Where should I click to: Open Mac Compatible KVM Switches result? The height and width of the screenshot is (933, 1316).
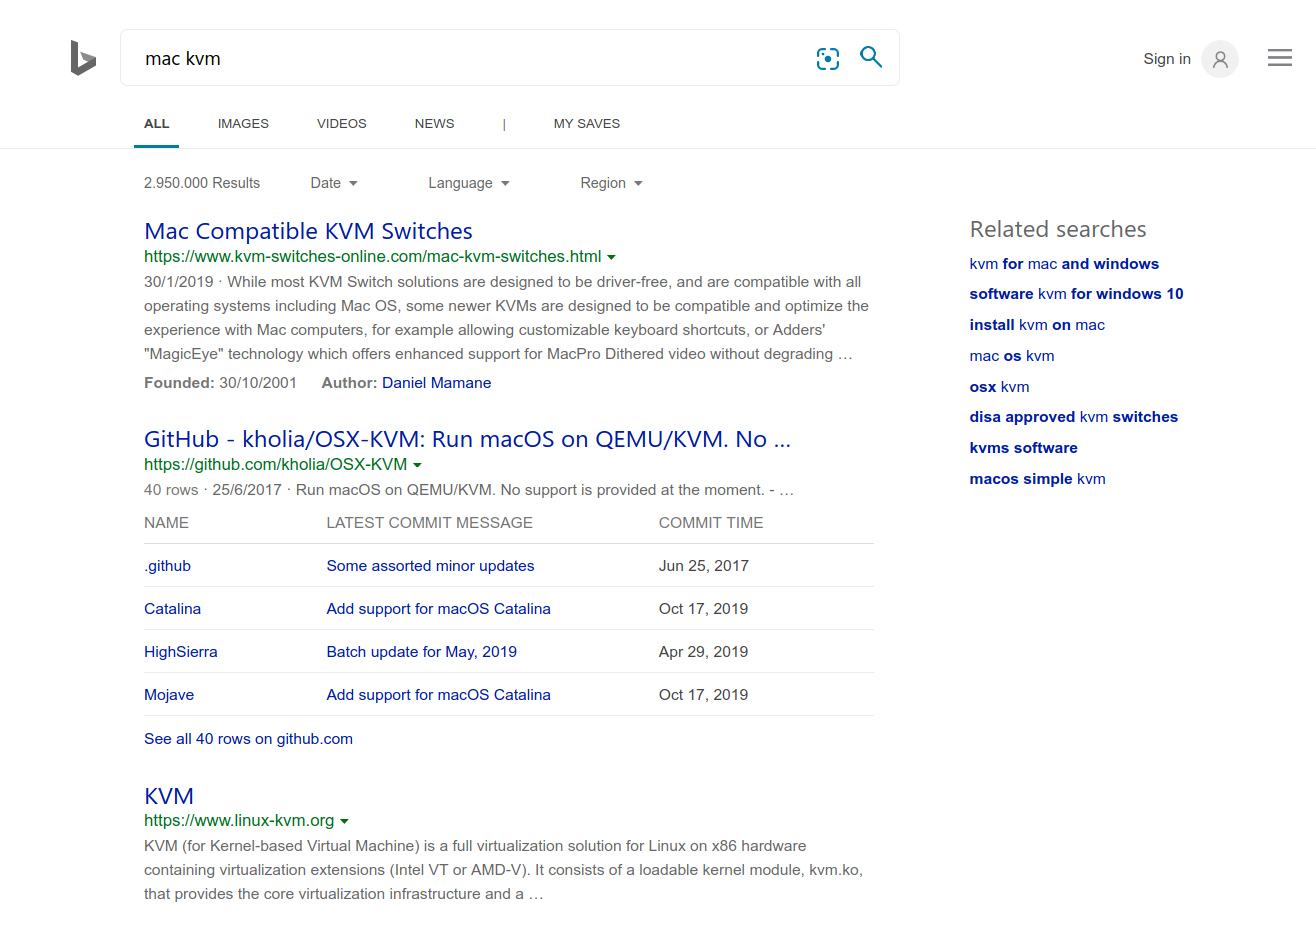pyautogui.click(x=308, y=231)
